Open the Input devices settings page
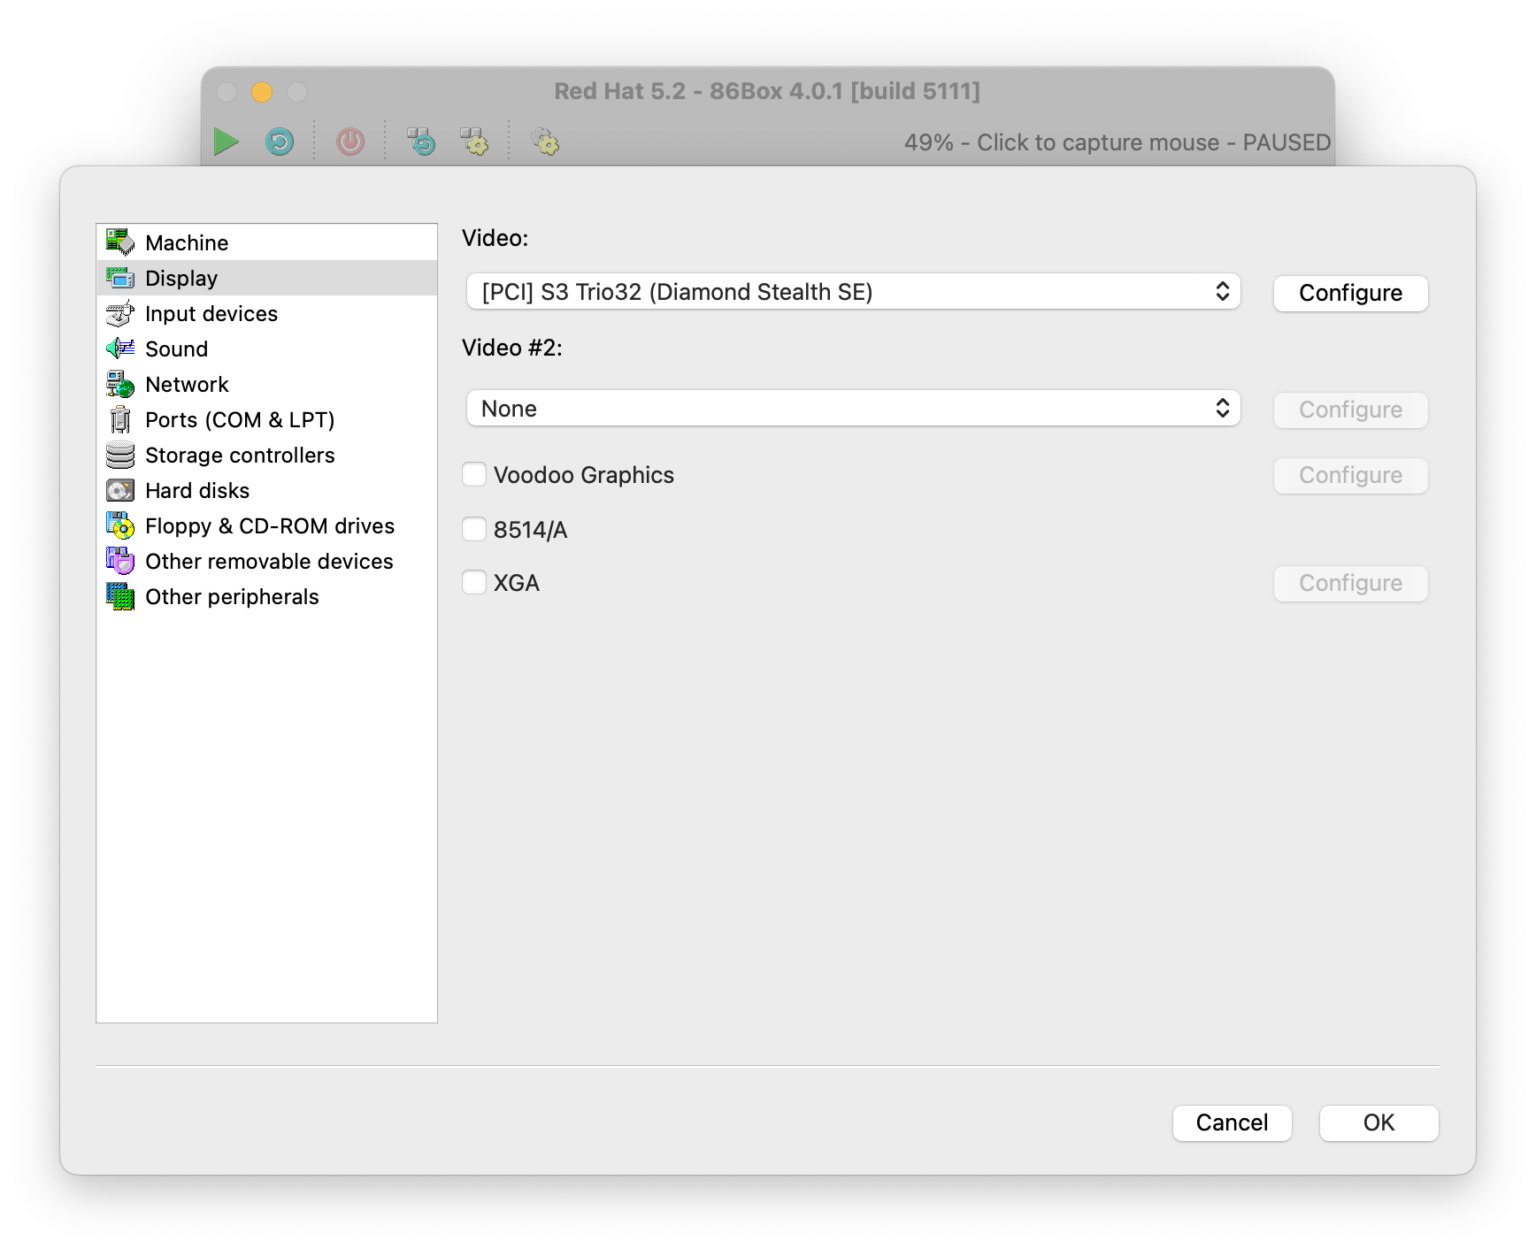 211,313
